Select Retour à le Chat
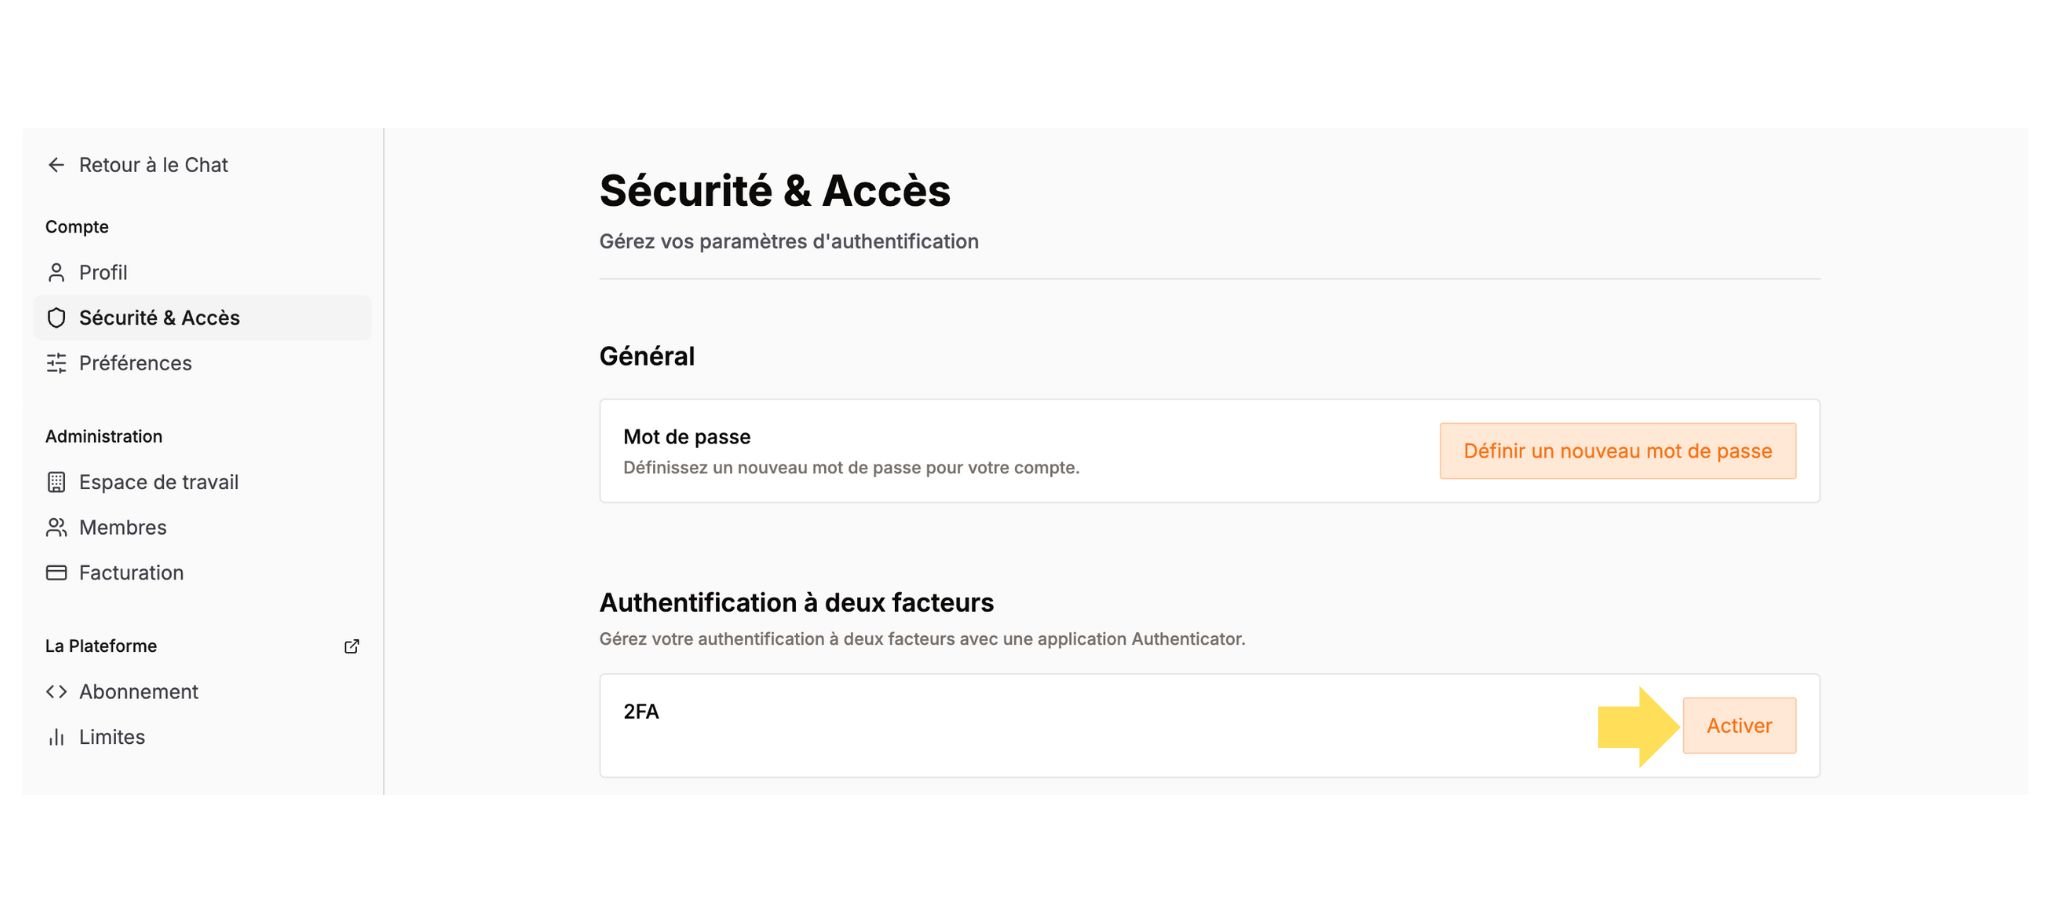The height and width of the screenshot is (922, 2048). point(152,164)
